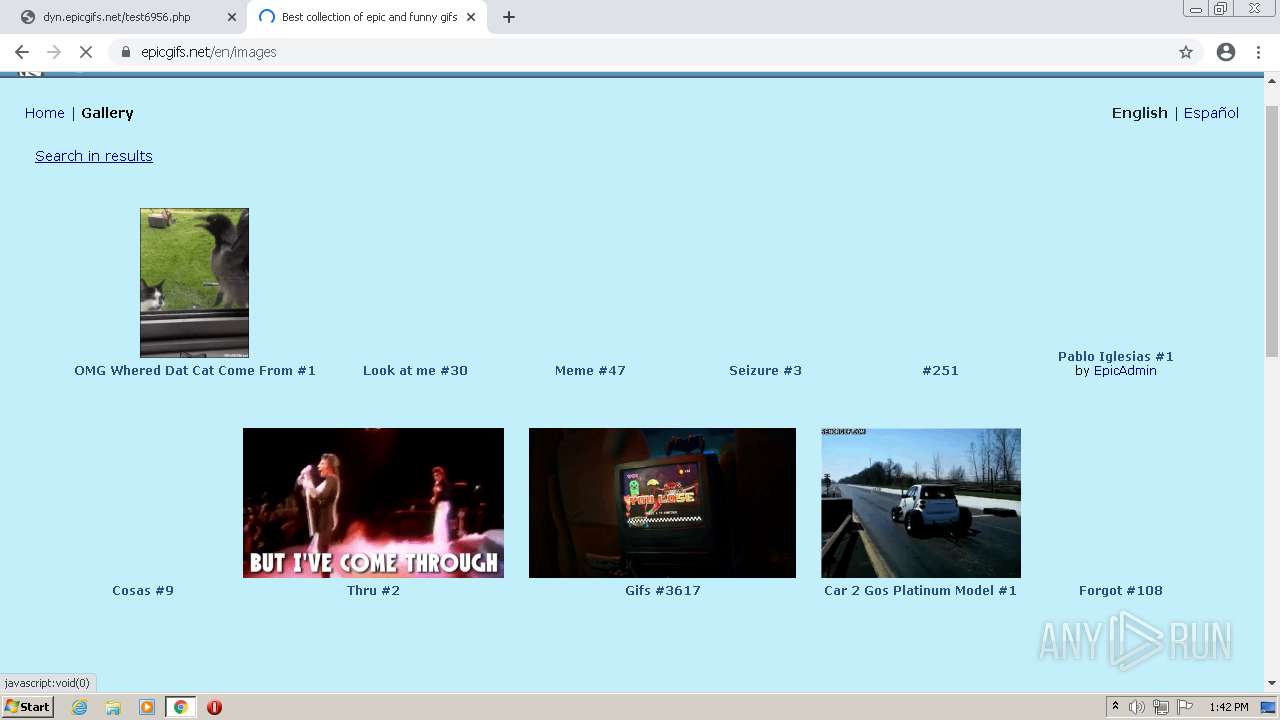Stop loading the page
The height and width of the screenshot is (720, 1280).
coord(85,52)
